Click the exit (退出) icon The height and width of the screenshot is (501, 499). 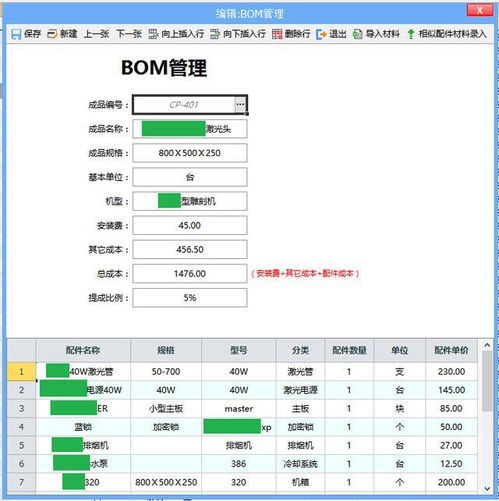[x=321, y=34]
